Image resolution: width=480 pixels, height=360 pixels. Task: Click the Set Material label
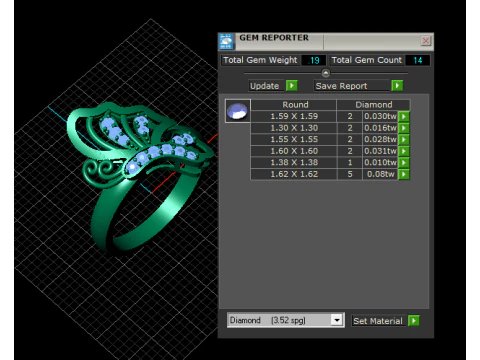(378, 321)
